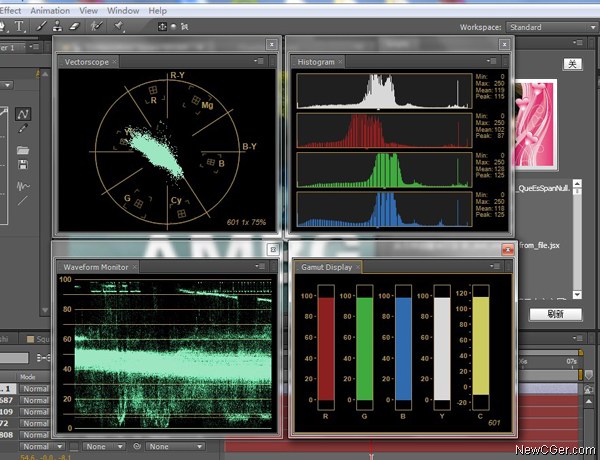Open blend mode Normal for row 808

click(35, 435)
